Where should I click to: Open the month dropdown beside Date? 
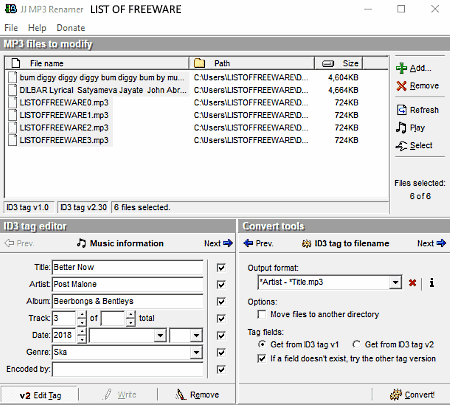tap(160, 335)
